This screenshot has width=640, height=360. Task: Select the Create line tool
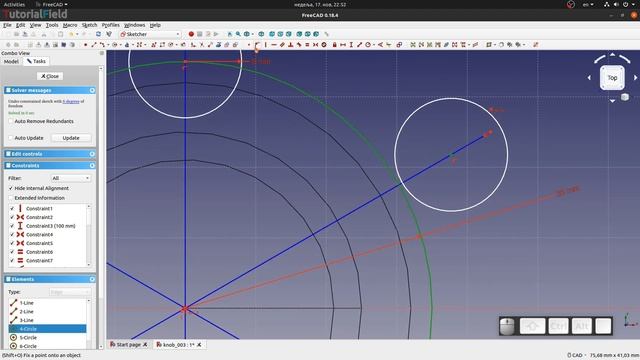click(93, 44)
